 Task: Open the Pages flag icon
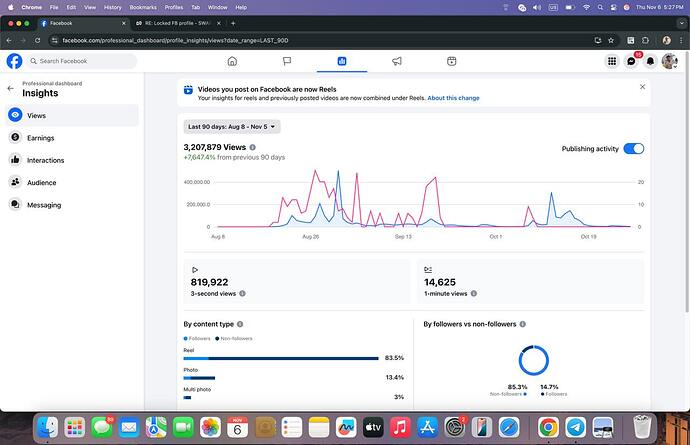click(287, 61)
